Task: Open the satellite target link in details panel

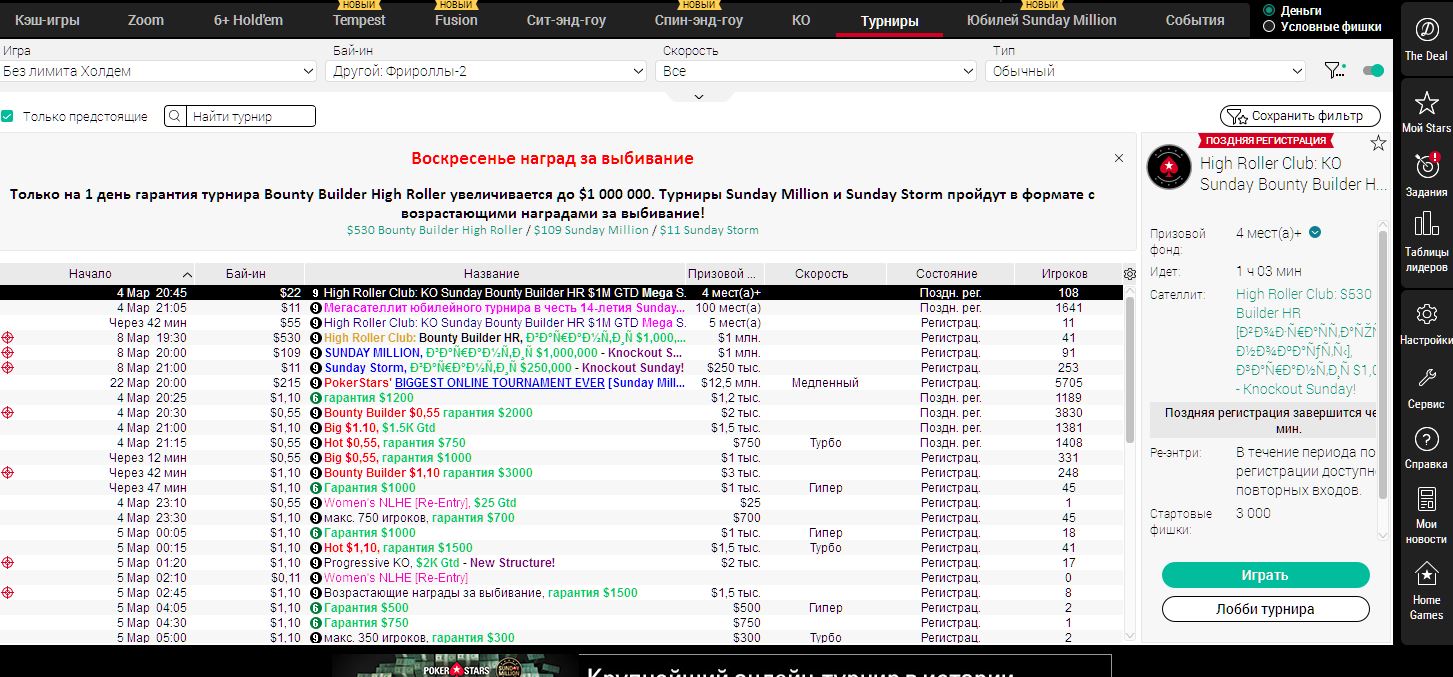Action: click(x=1306, y=341)
